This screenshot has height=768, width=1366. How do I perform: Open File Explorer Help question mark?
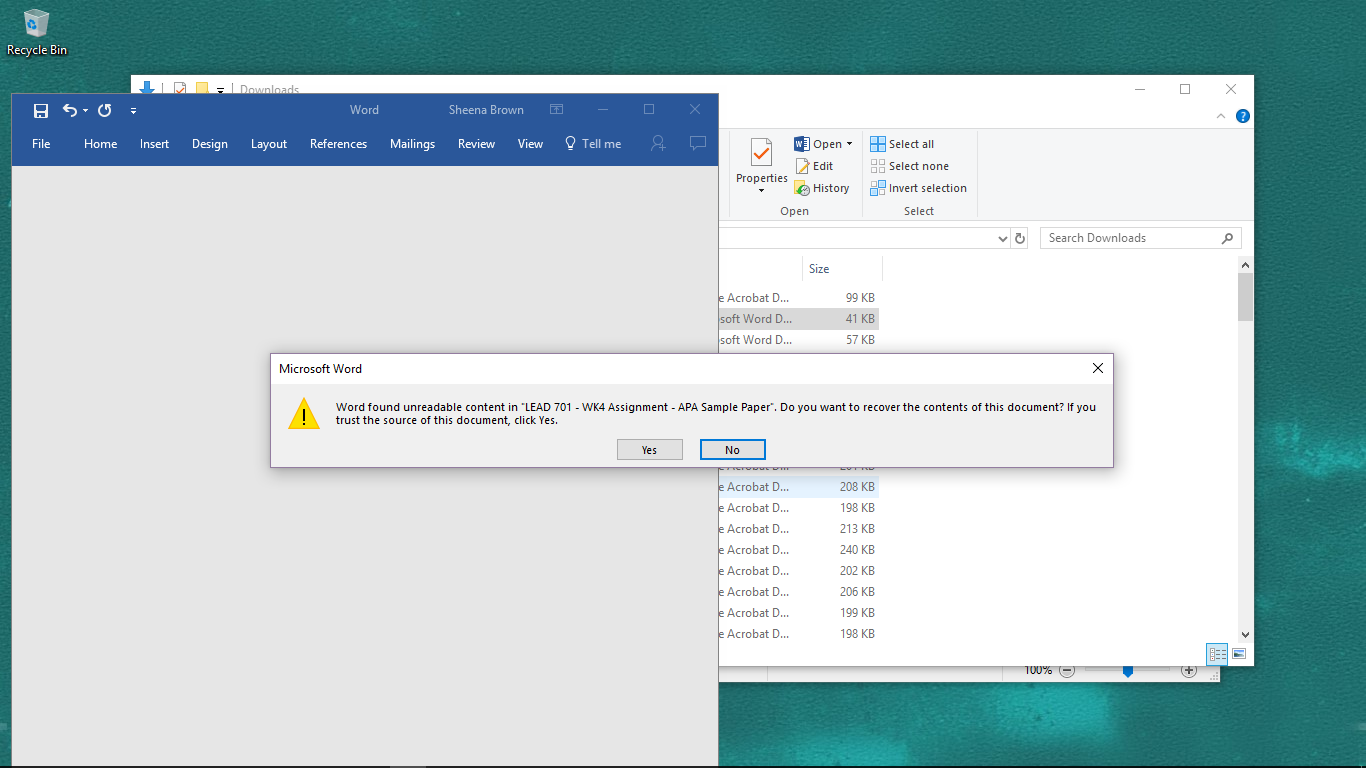[1242, 116]
